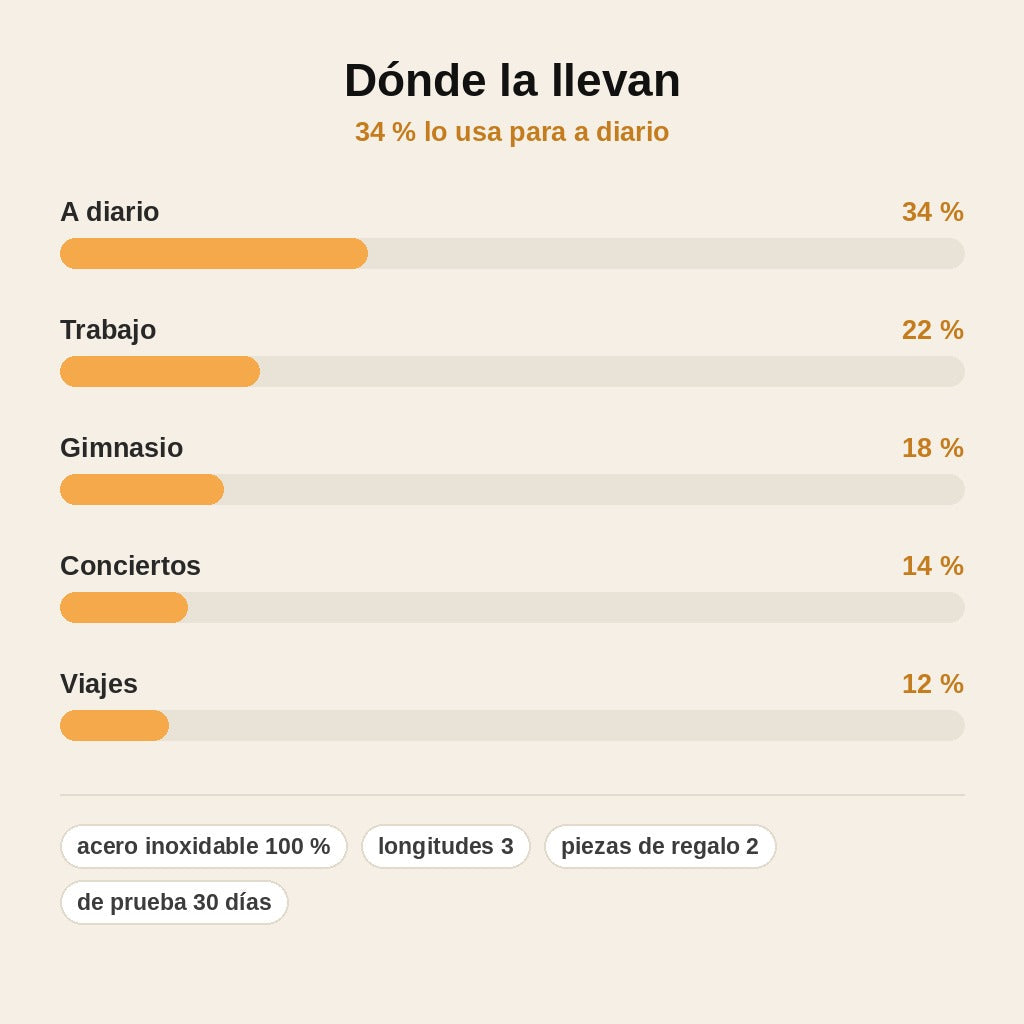Click the 'Trabajo' progress bar
Screen dimensions: 1024x1024
click(512, 372)
